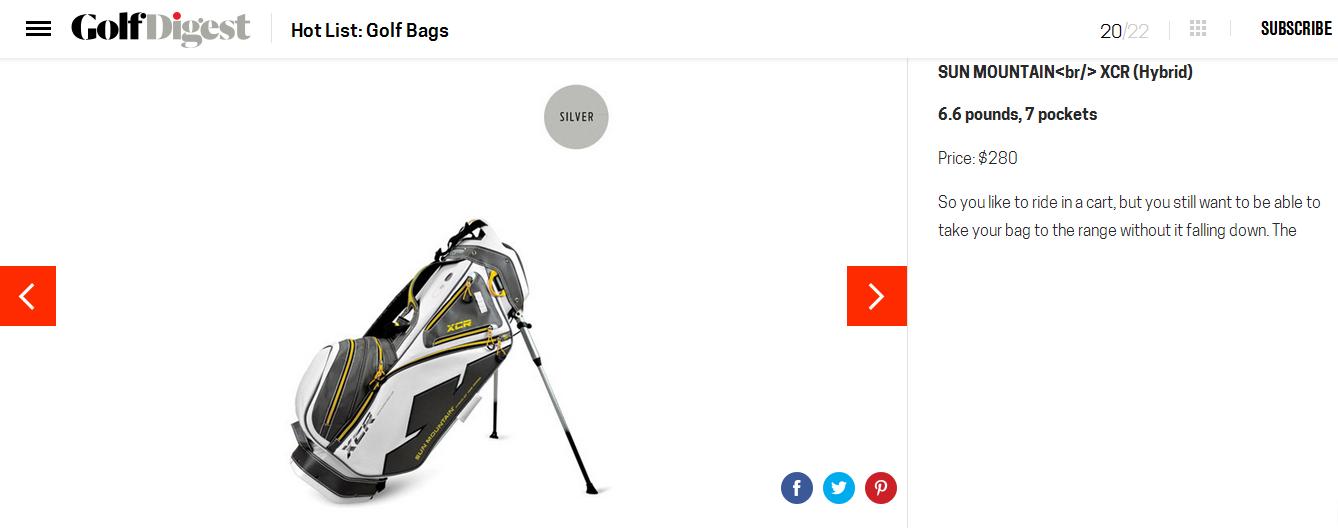This screenshot has height=528, width=1338.
Task: Open the grid view of all slides
Action: [1198, 29]
